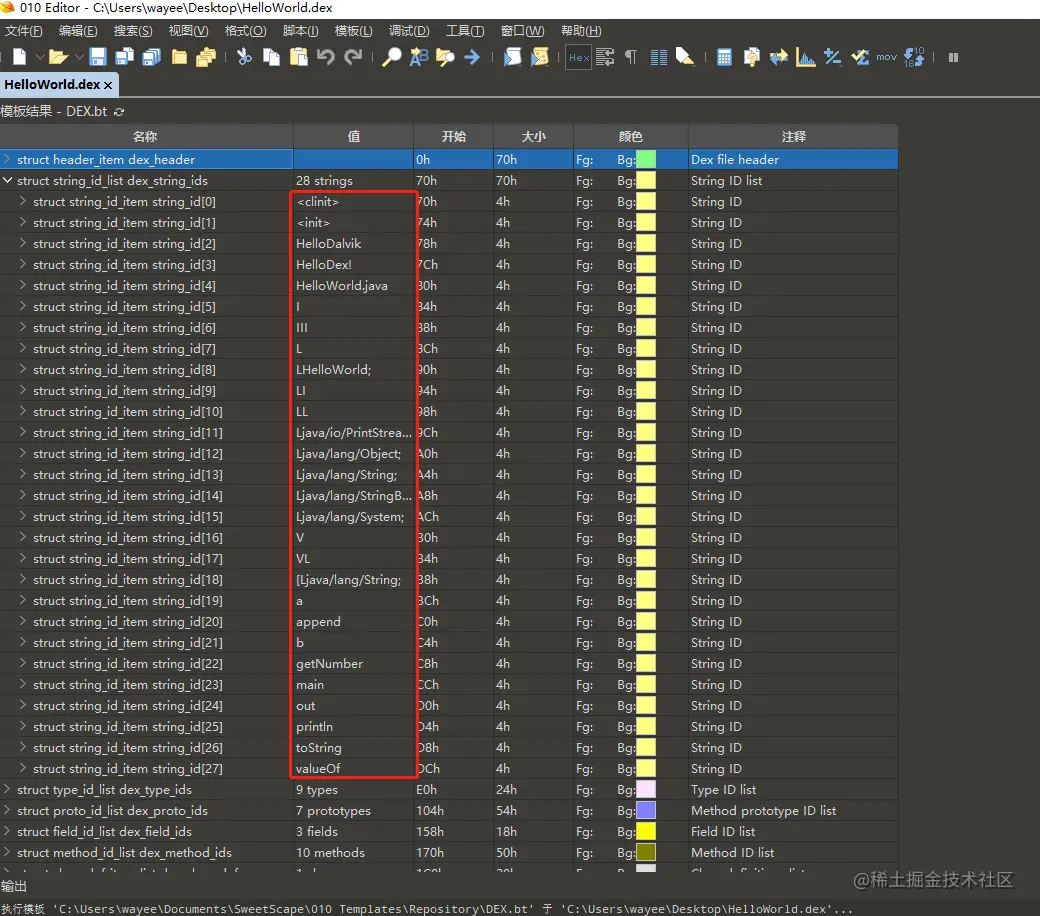
Task: Click the 值 column header
Action: (x=354, y=136)
